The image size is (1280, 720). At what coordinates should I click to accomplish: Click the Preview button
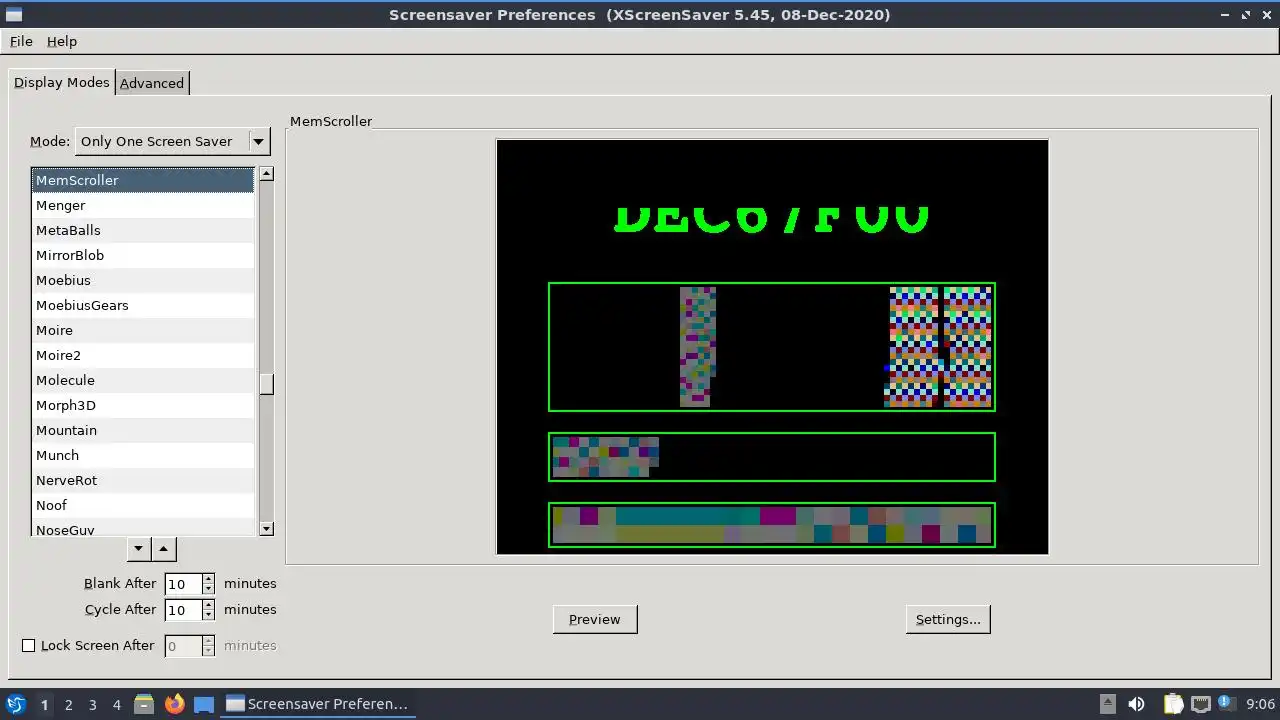coord(595,619)
